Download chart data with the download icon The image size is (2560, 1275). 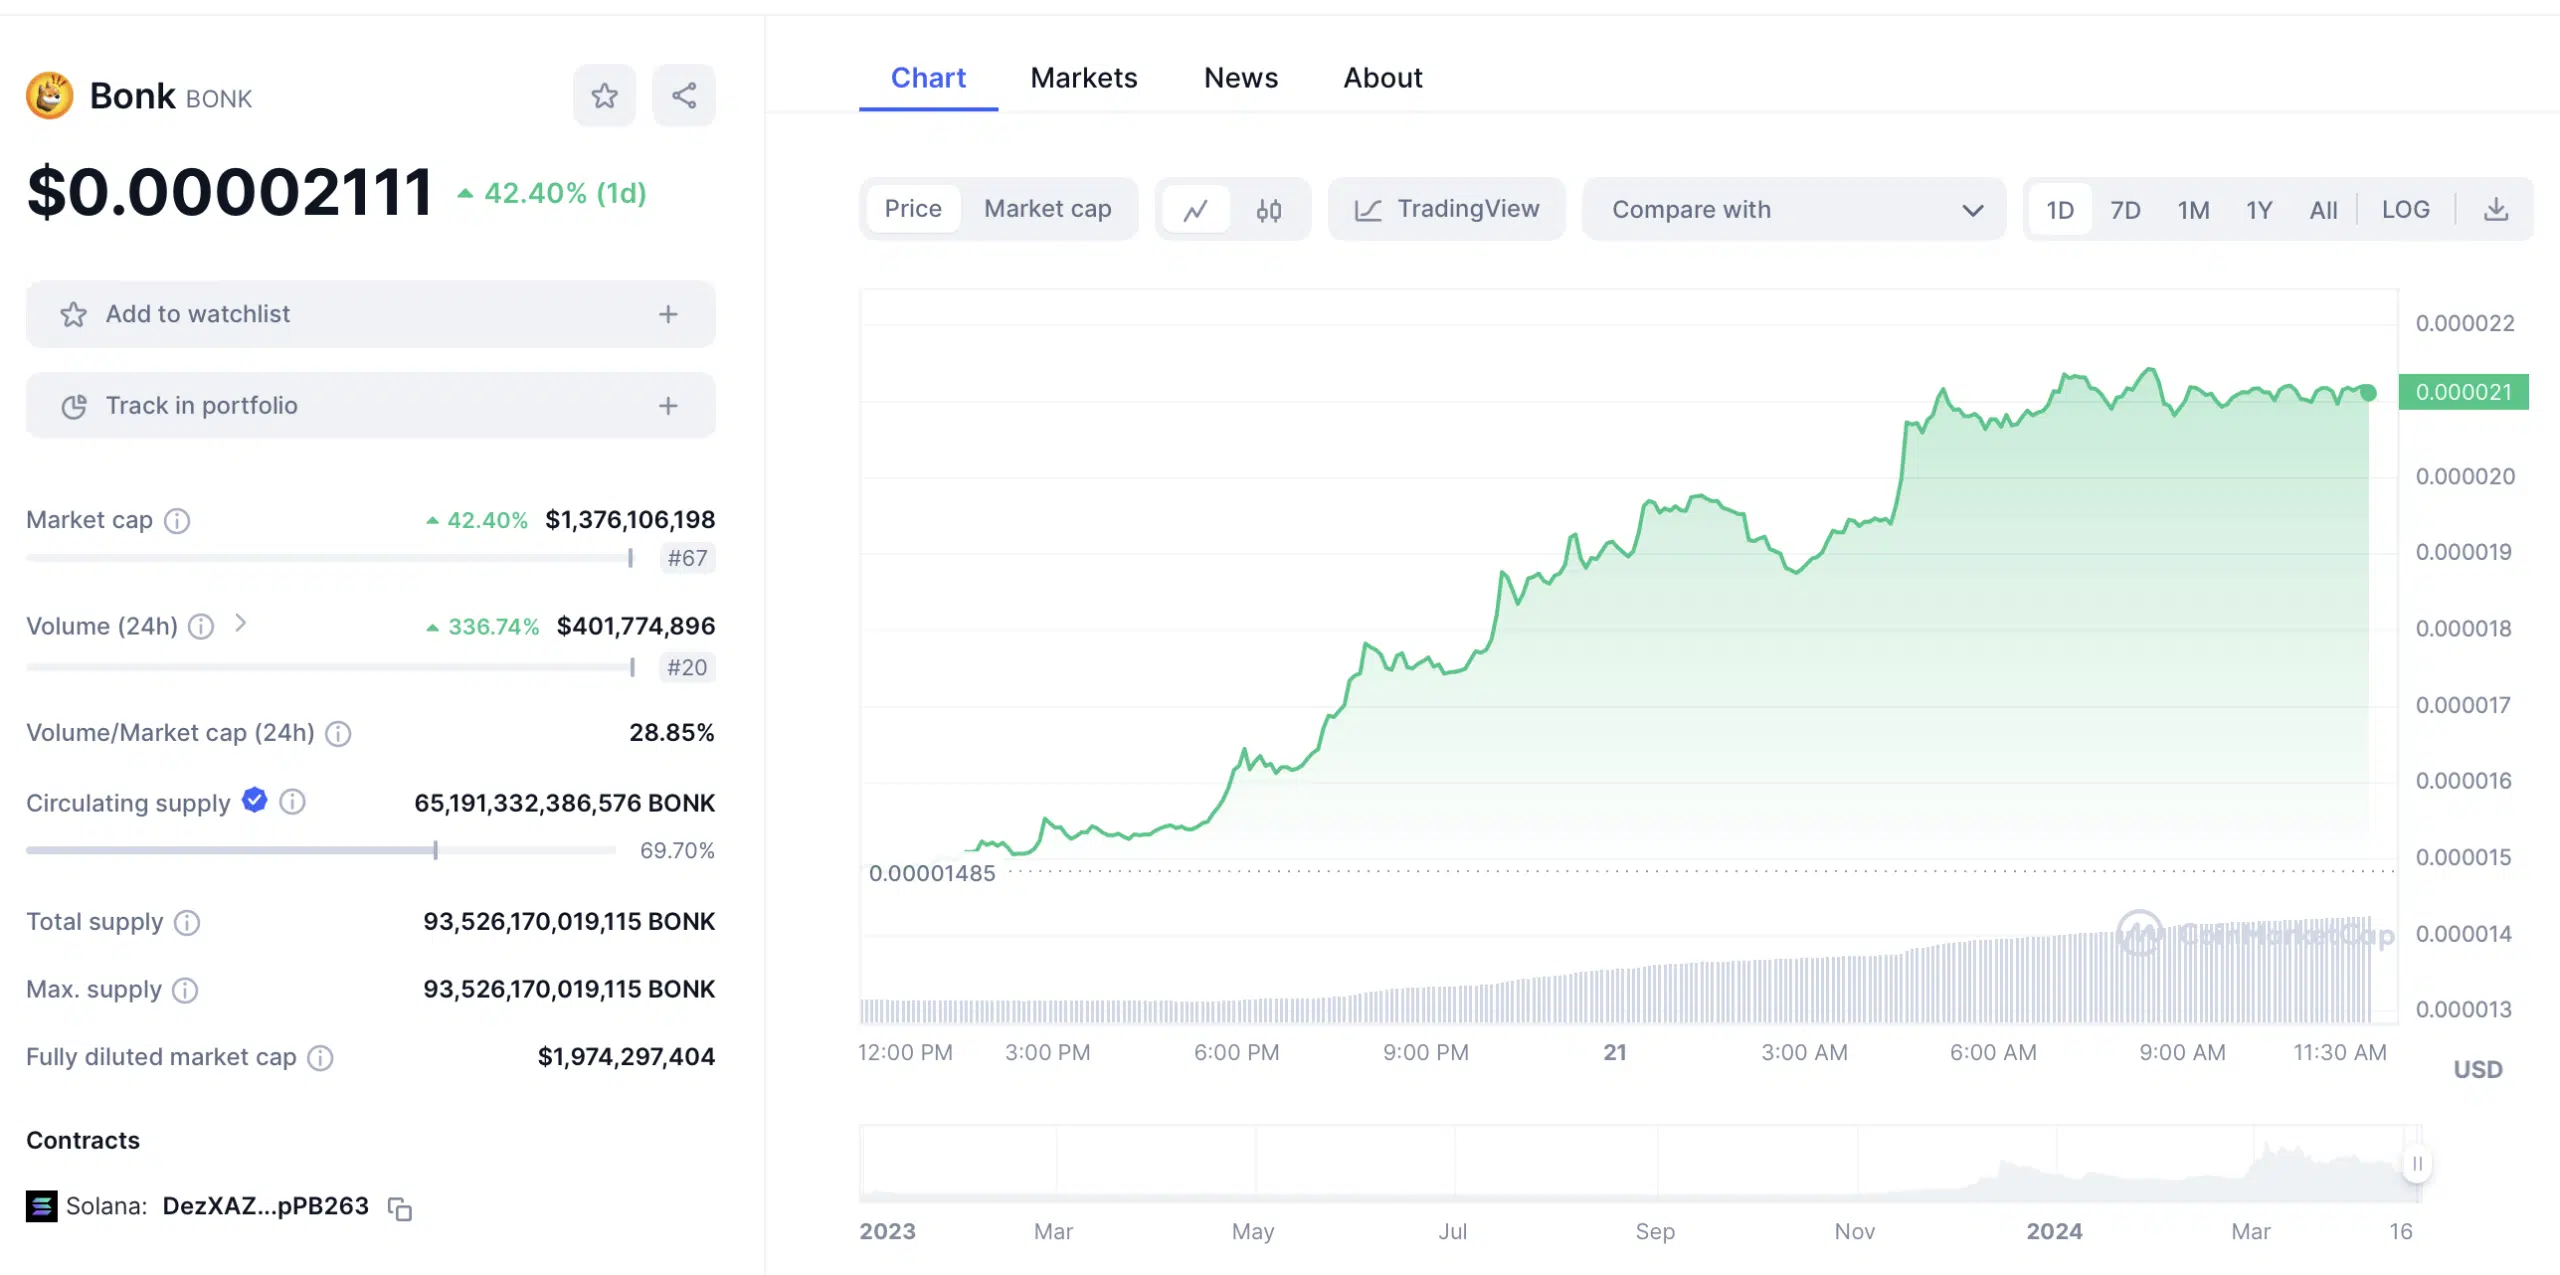[2496, 210]
